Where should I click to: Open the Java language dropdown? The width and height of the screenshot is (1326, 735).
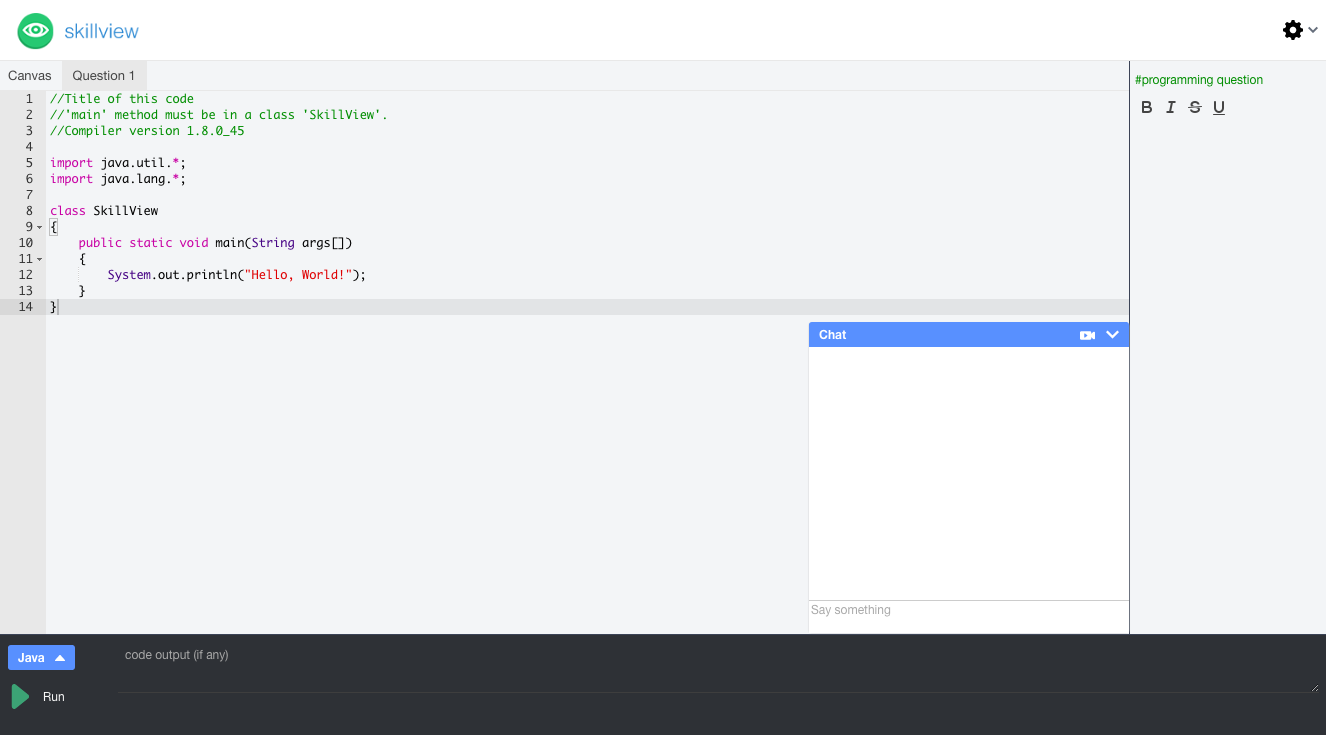click(x=41, y=657)
